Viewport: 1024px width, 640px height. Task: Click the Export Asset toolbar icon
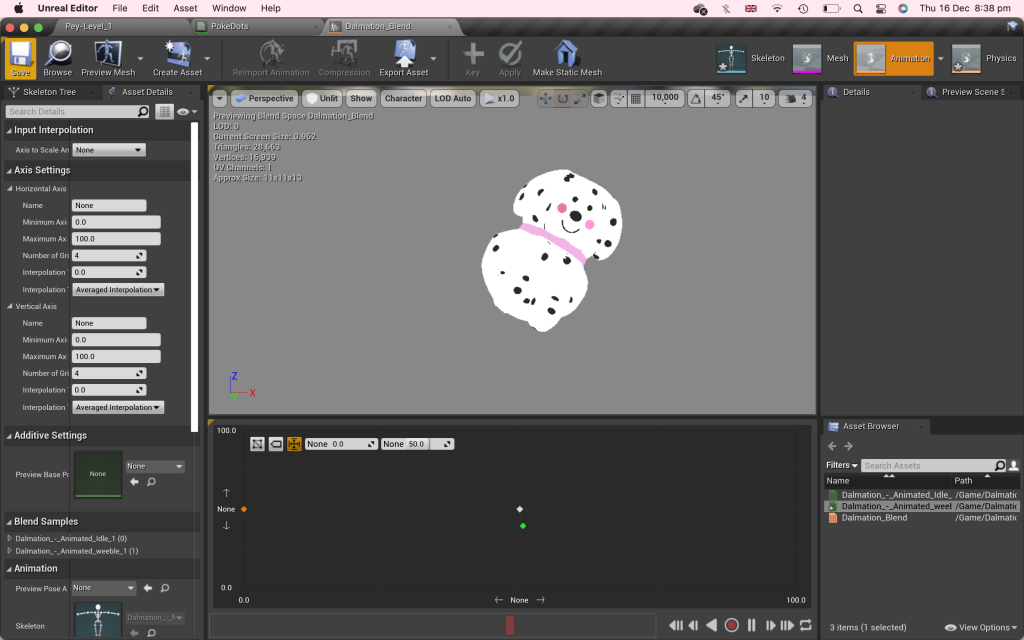[404, 57]
